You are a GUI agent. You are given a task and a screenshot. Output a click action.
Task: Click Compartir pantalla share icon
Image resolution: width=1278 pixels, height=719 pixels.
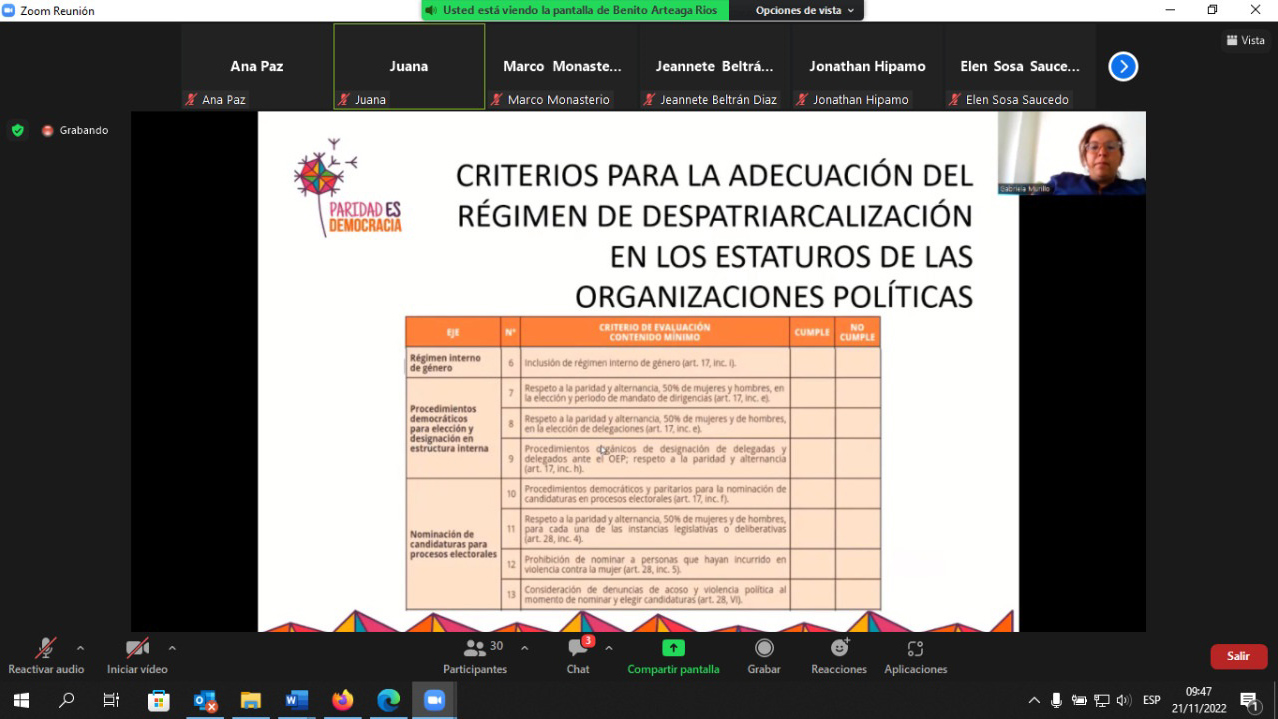(x=673, y=648)
